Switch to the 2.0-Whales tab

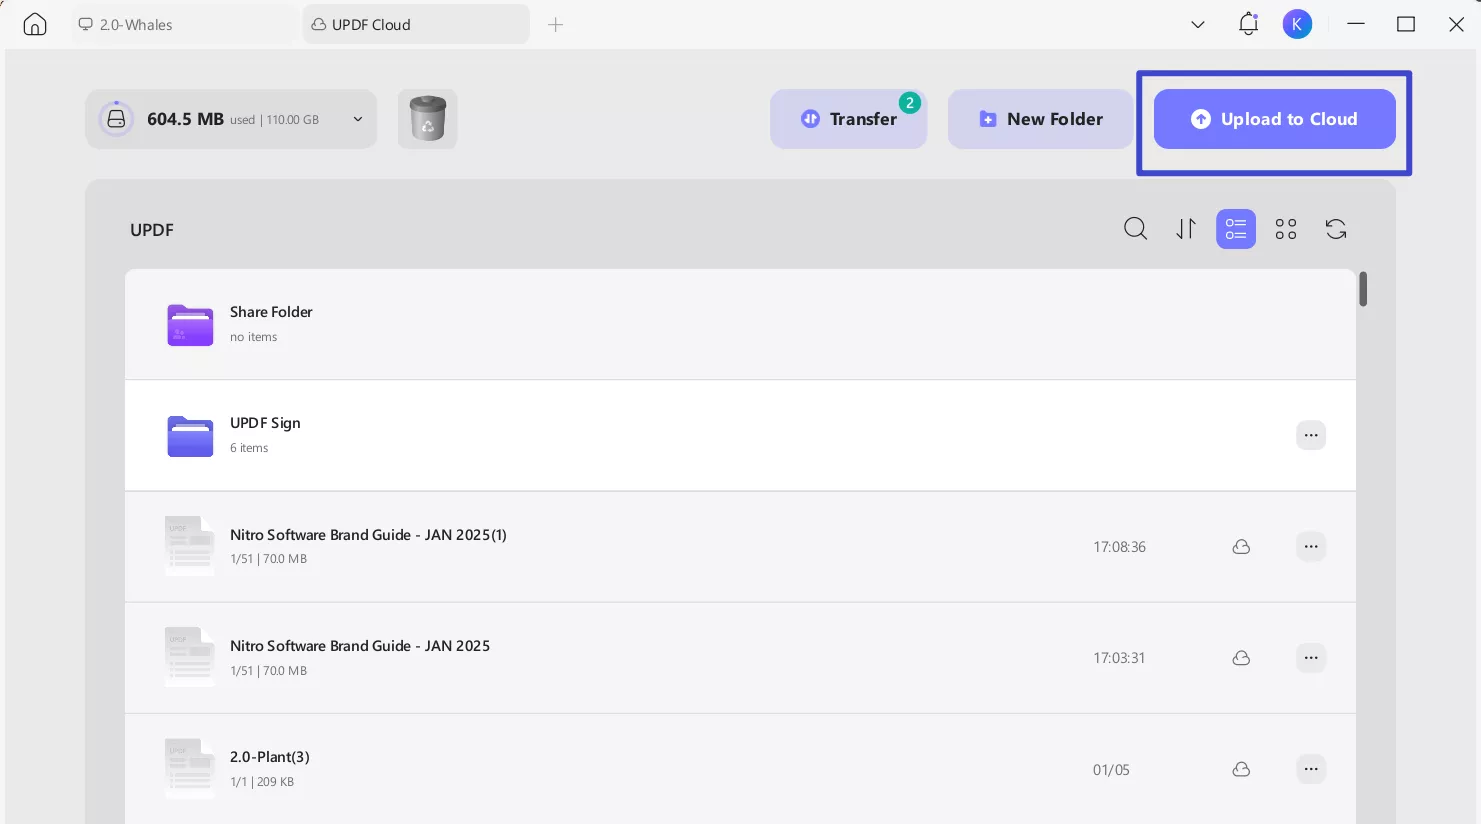[186, 25]
